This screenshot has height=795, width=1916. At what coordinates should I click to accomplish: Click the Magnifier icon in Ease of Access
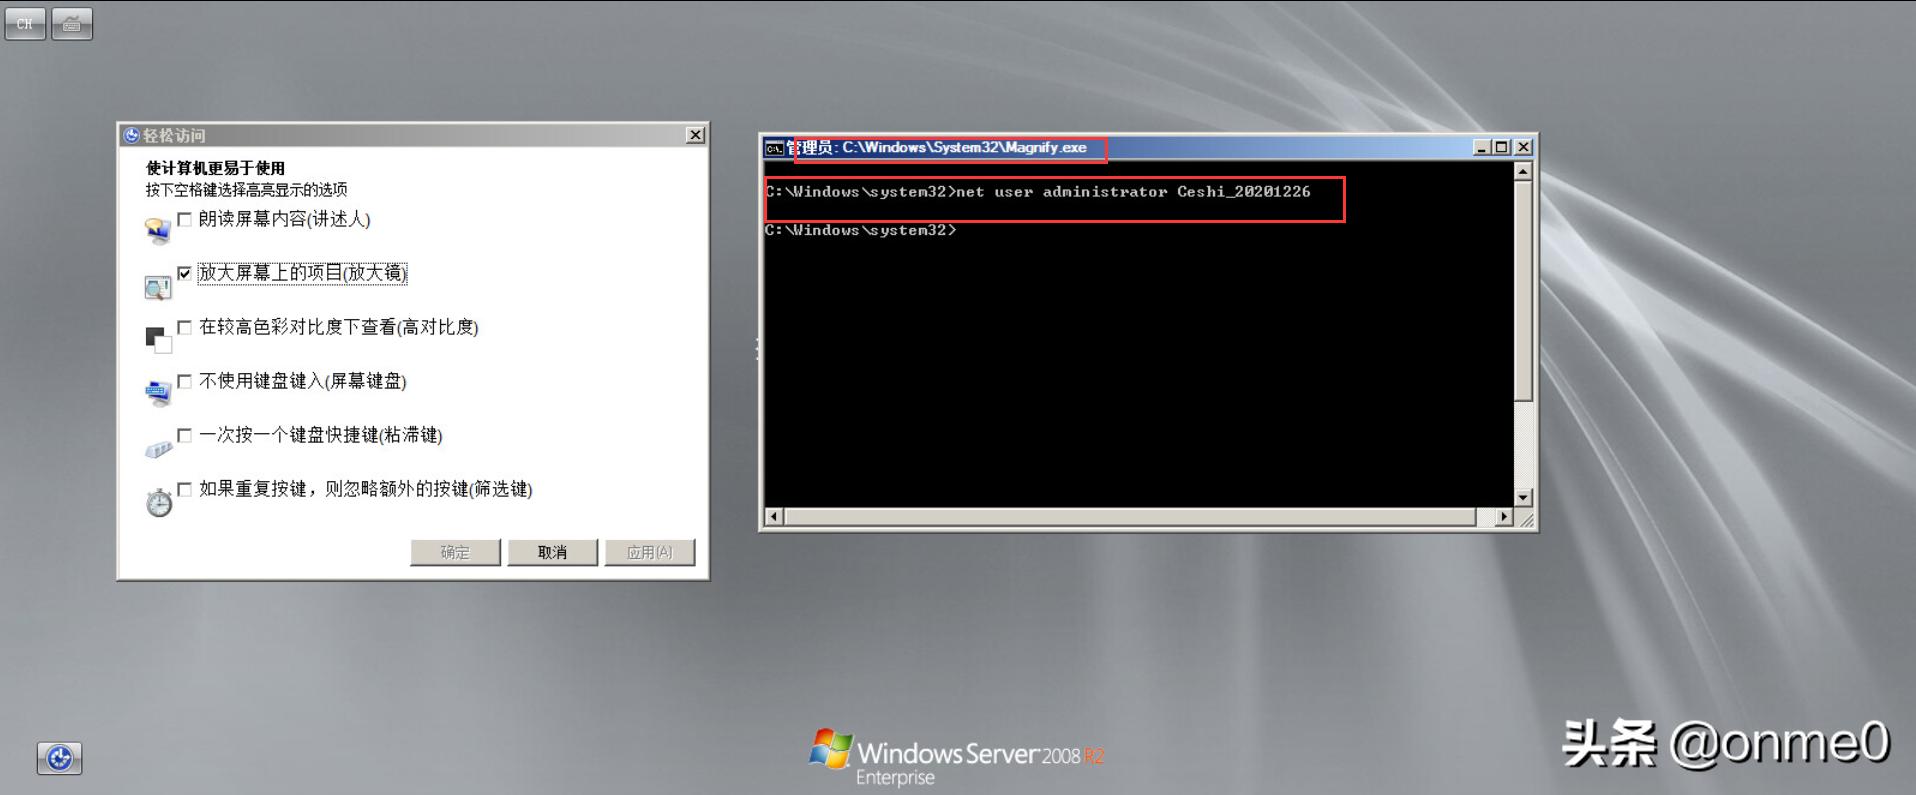(x=158, y=288)
